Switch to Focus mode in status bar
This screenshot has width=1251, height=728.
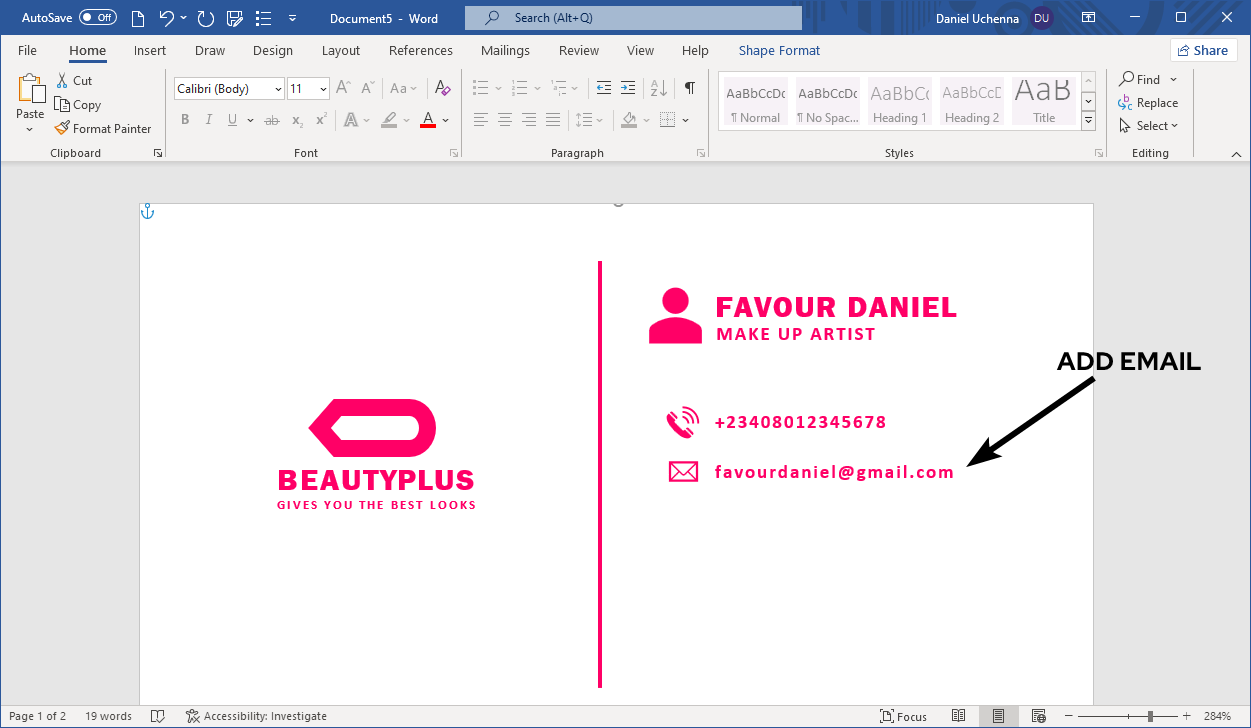tap(903, 716)
